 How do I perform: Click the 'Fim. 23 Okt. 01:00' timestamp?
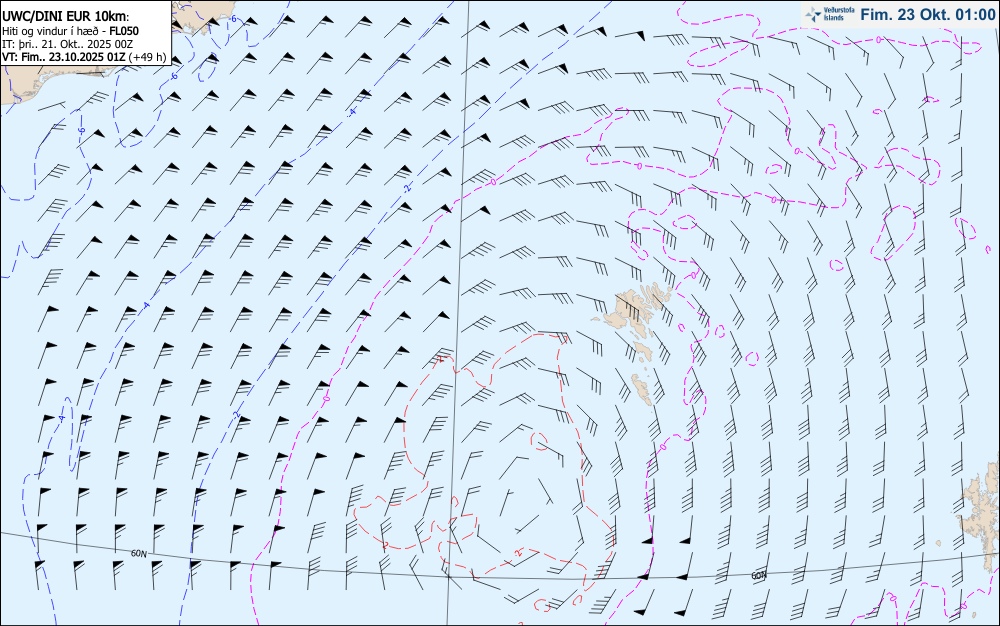[927, 14]
